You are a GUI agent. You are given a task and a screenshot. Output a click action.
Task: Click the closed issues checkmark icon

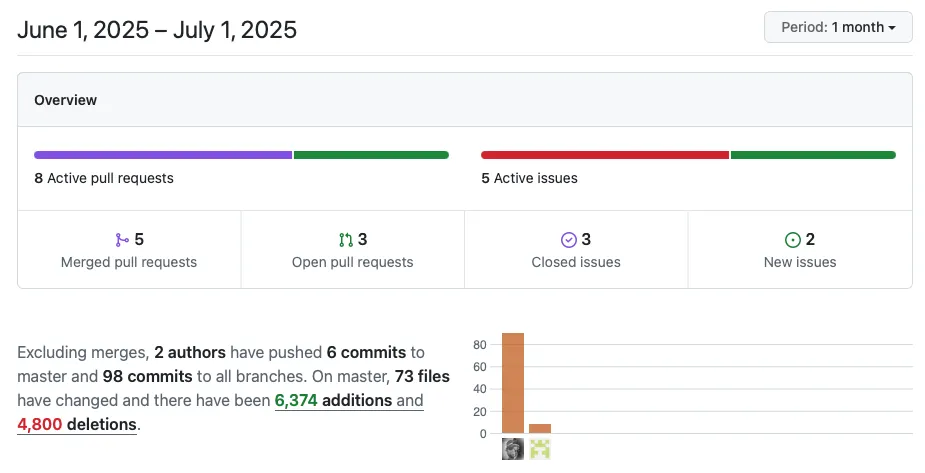569,239
